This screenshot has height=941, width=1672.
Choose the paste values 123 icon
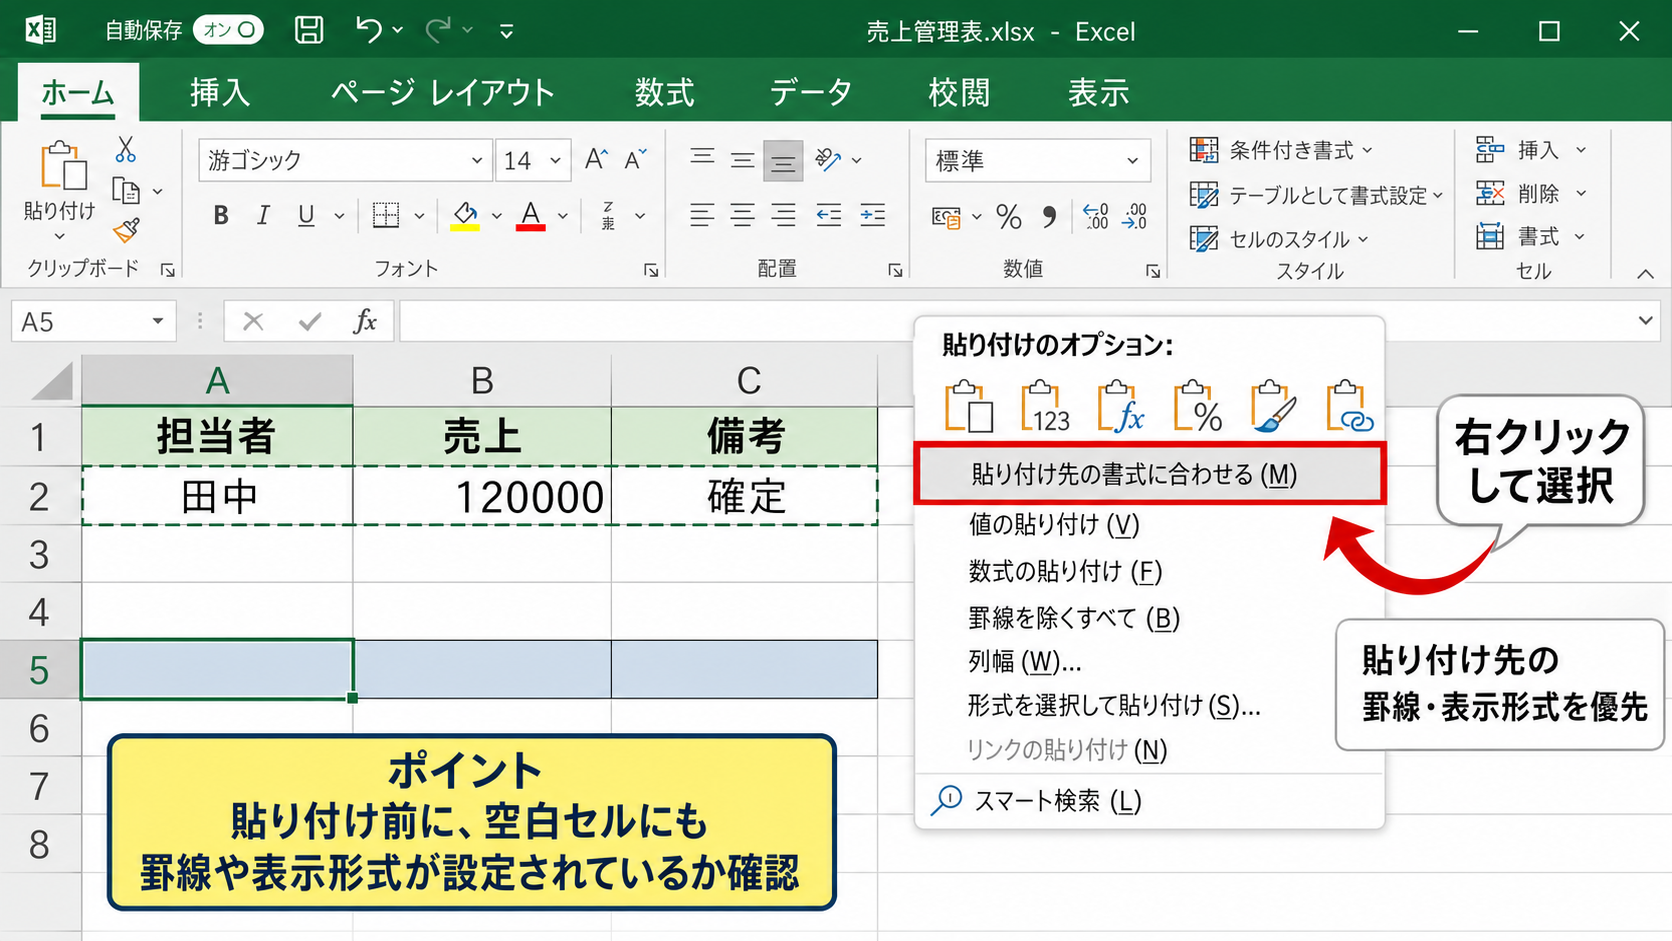1045,407
